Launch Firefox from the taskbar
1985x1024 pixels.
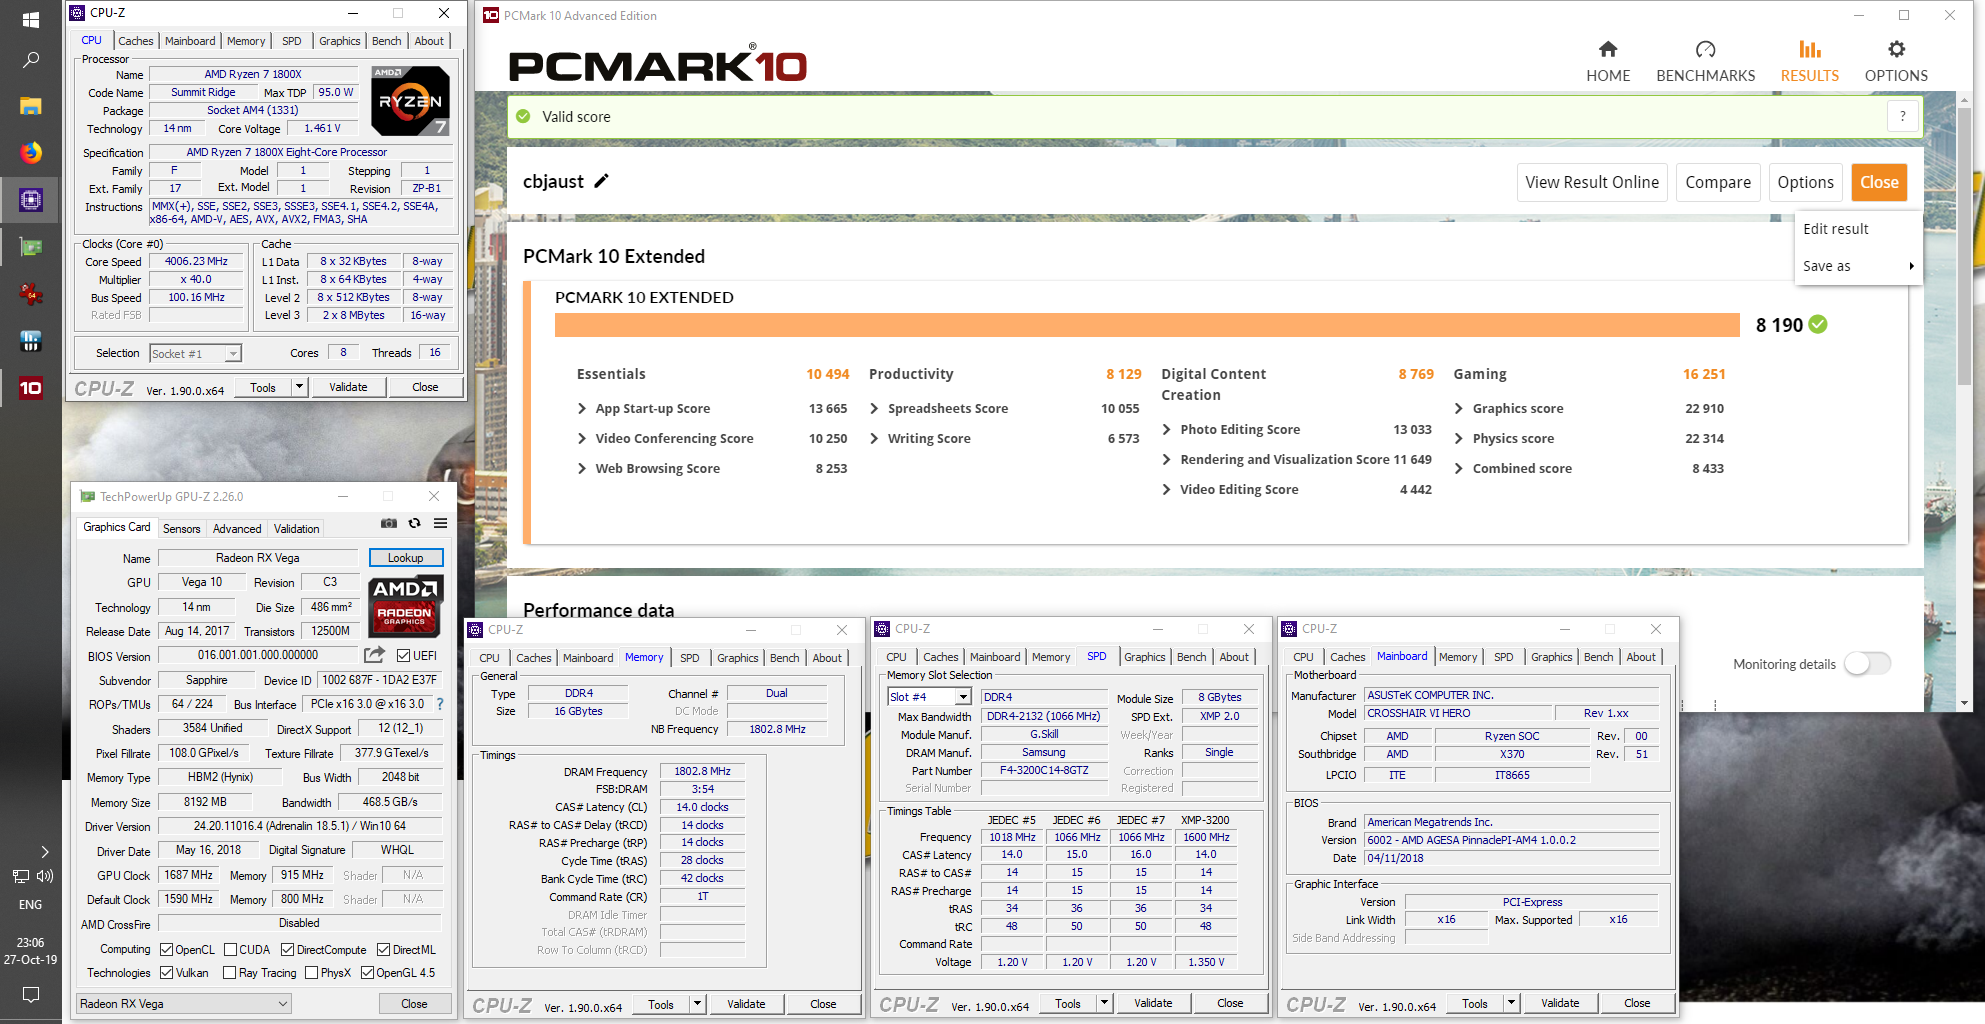point(30,152)
